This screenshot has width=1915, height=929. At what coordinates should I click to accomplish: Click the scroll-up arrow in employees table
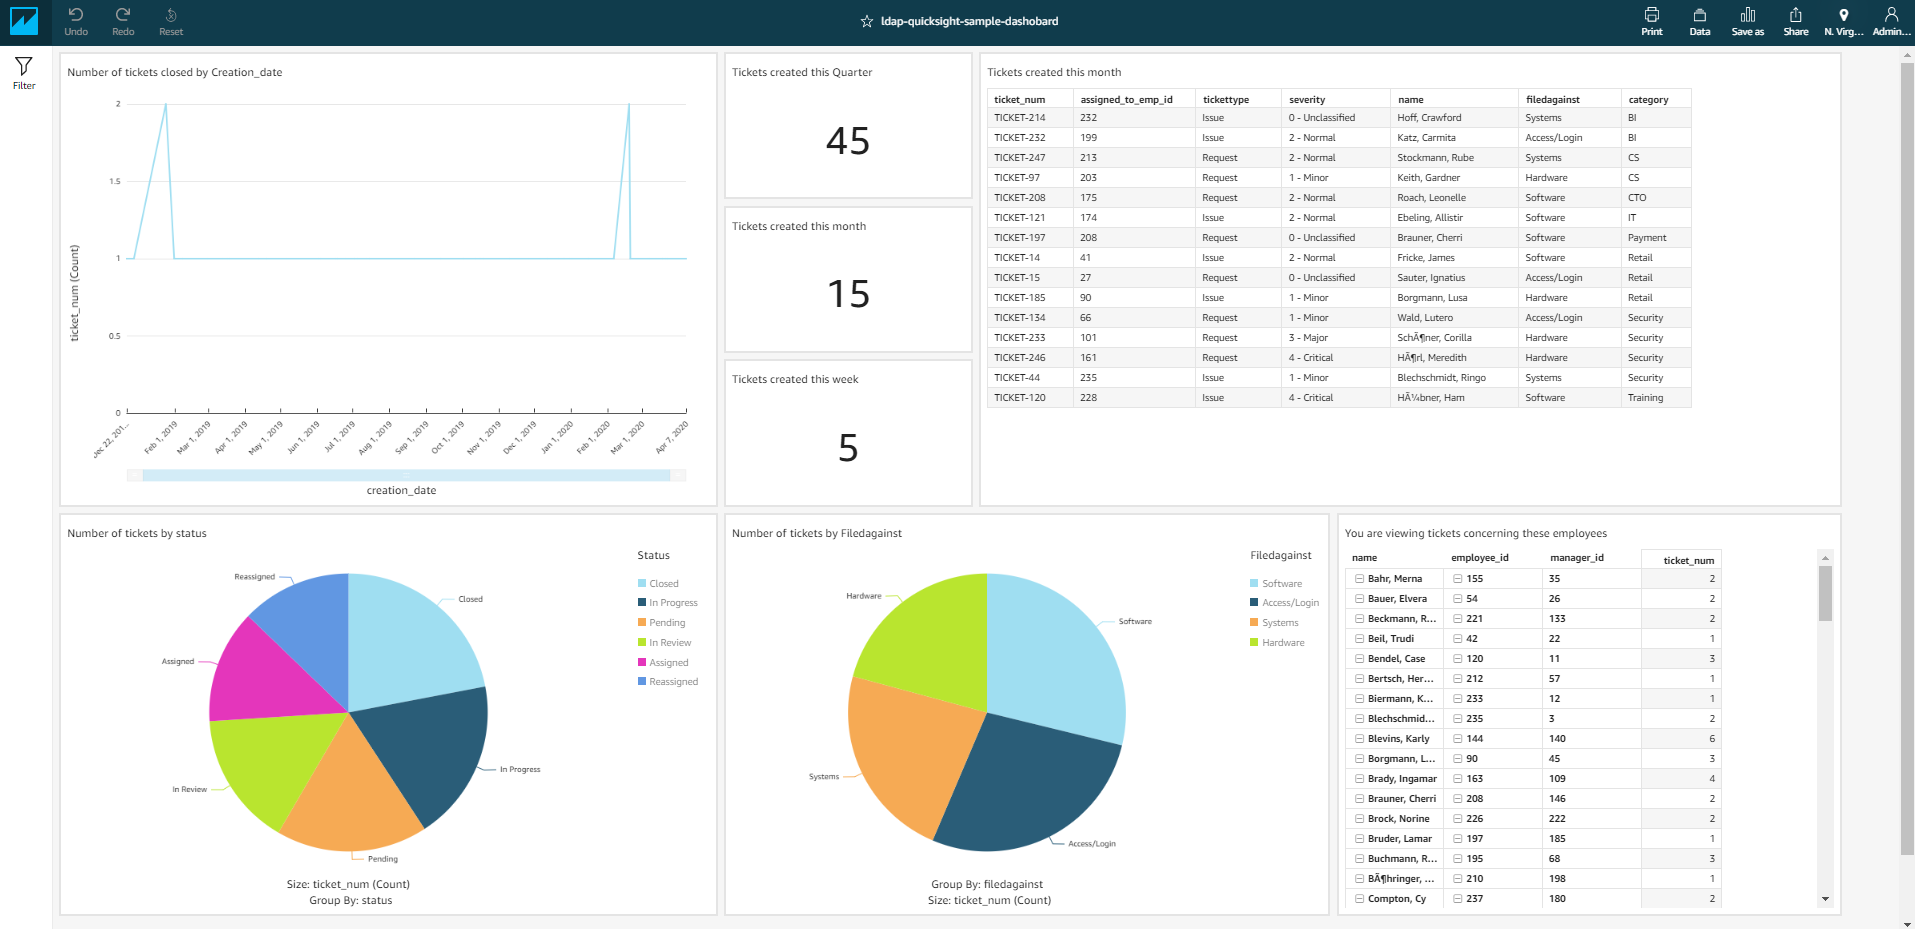1825,558
